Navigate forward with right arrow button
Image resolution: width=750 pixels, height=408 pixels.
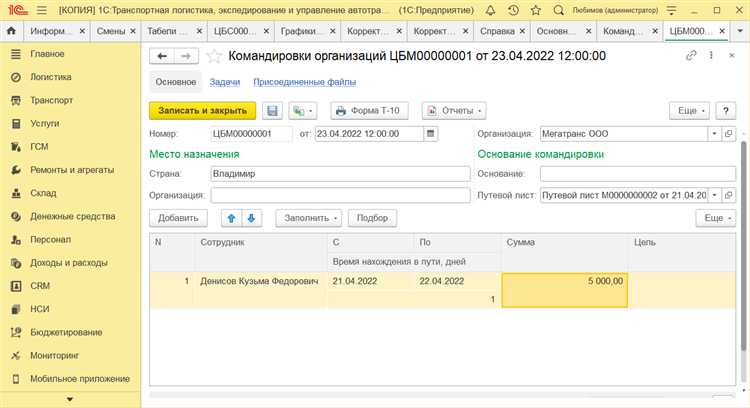[186, 56]
